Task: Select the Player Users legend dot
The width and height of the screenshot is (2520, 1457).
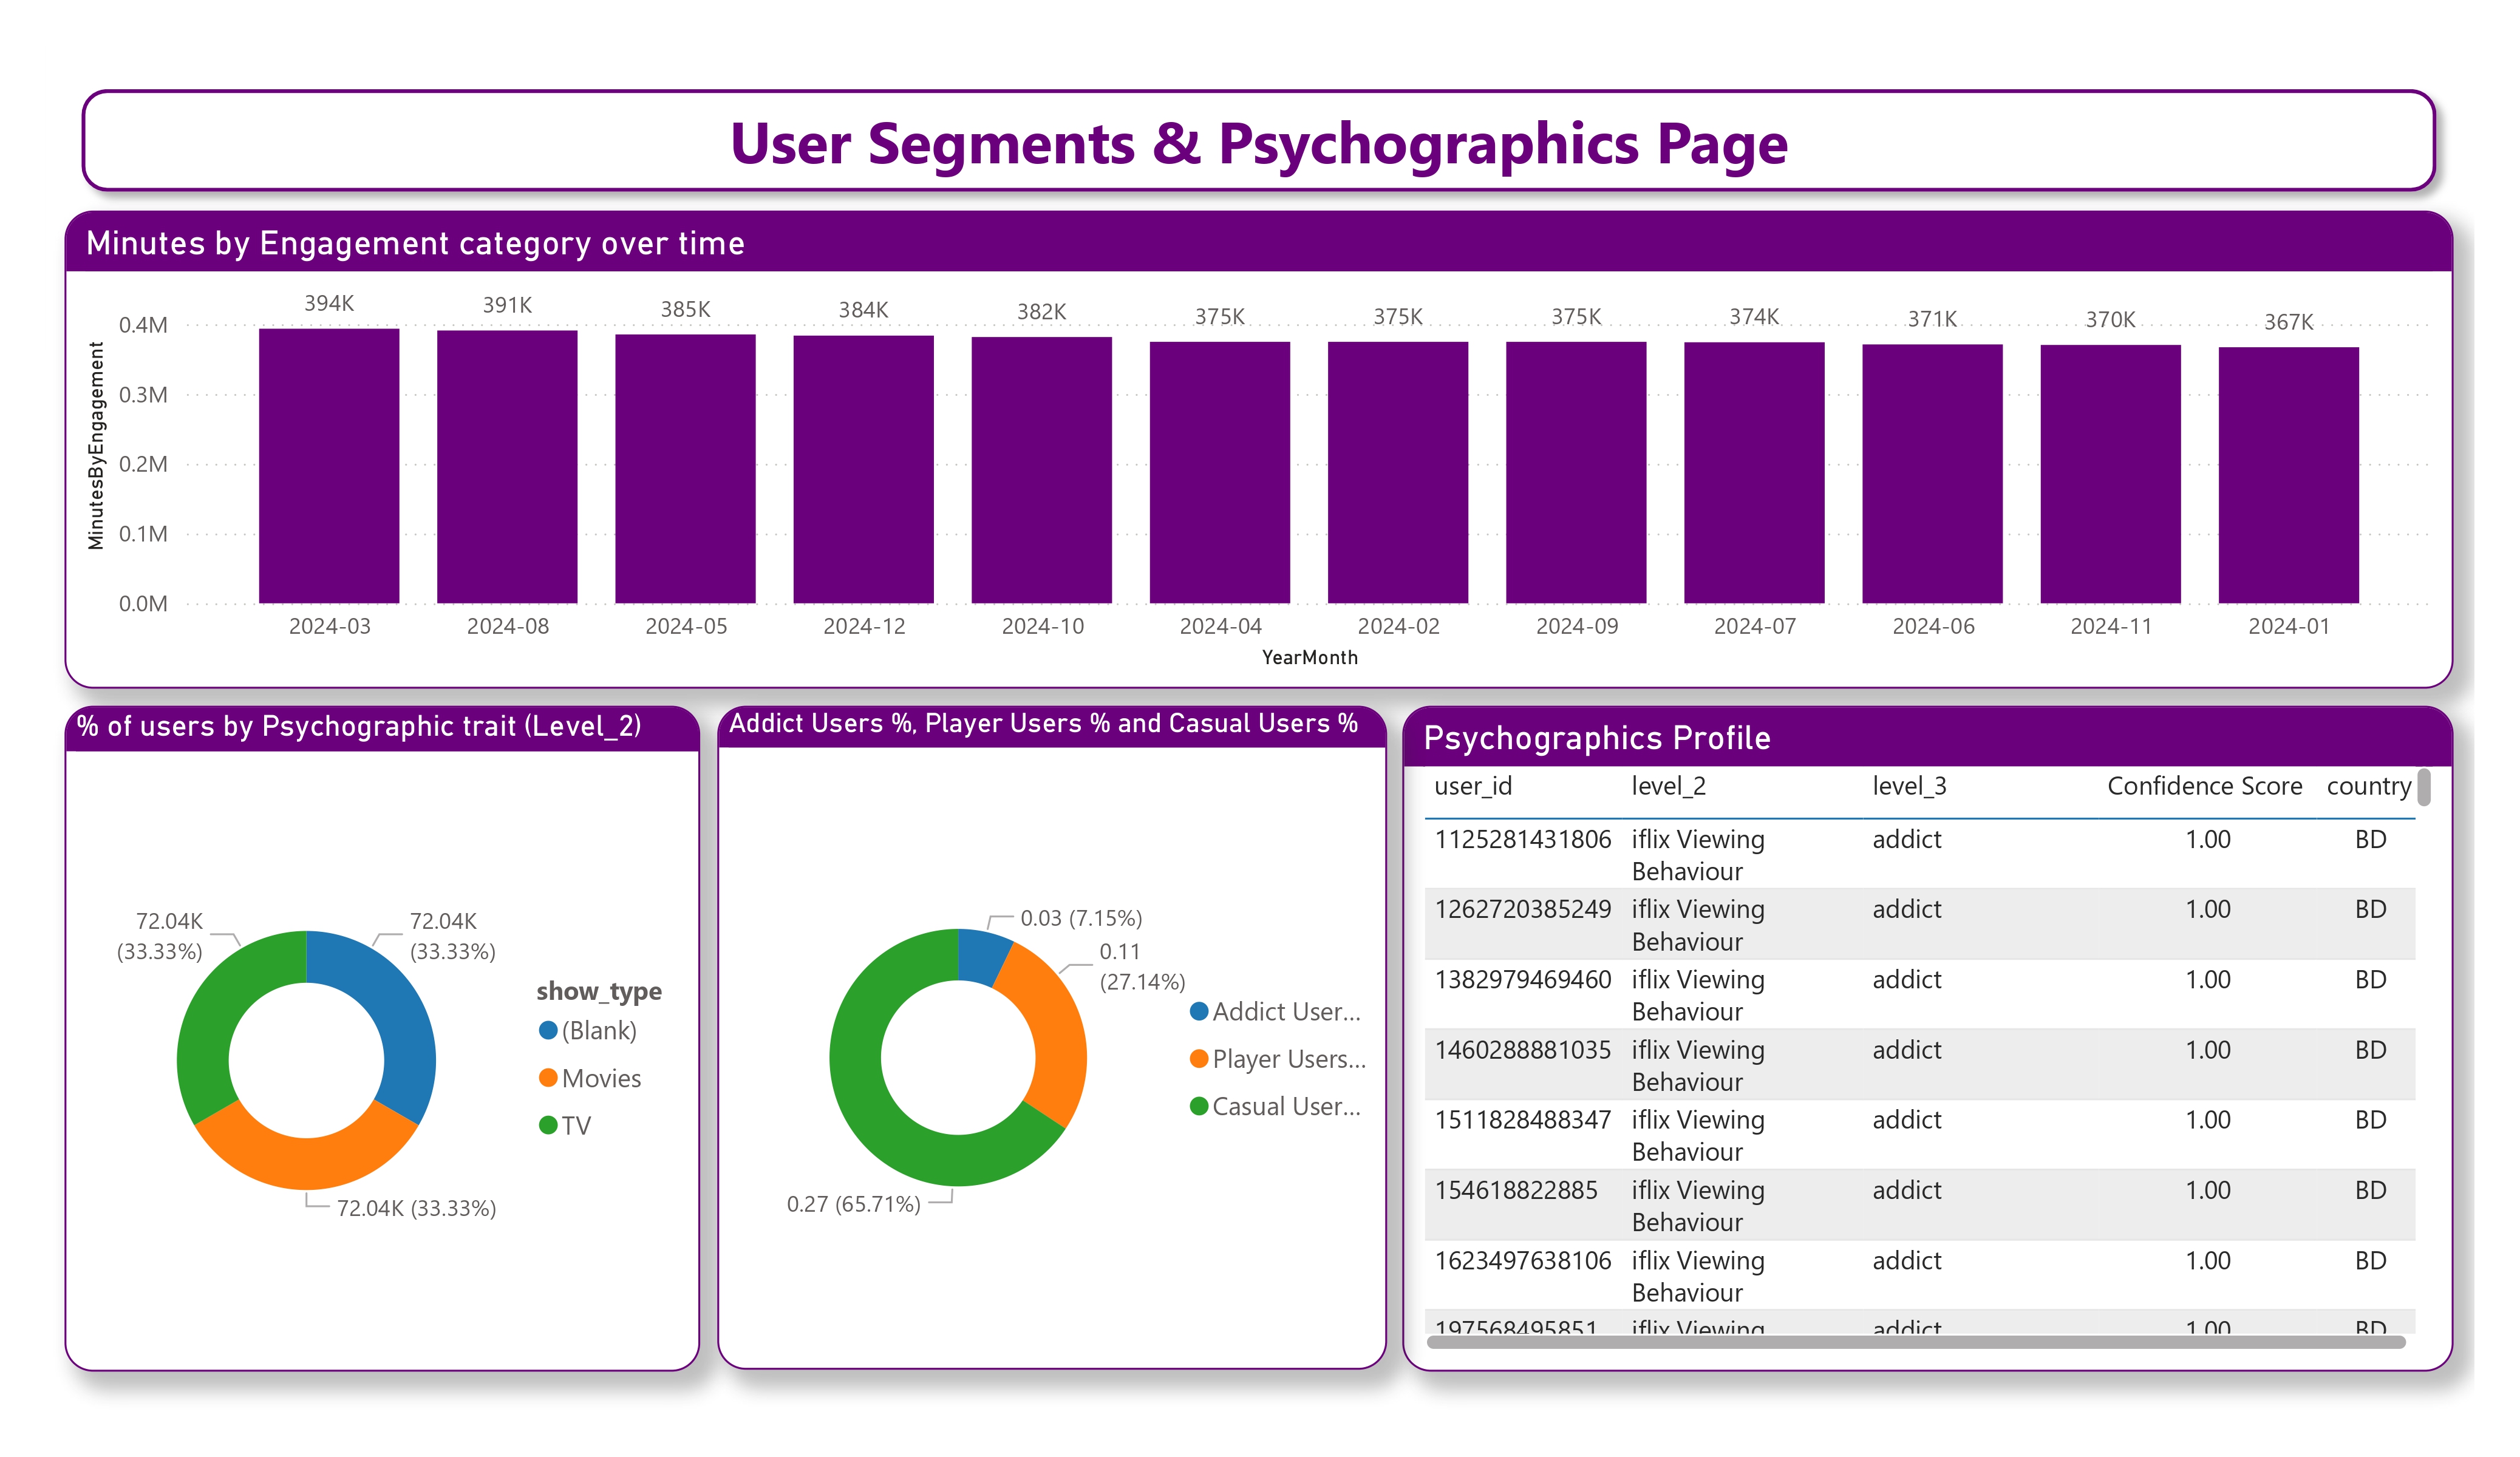Action: 1199,1059
